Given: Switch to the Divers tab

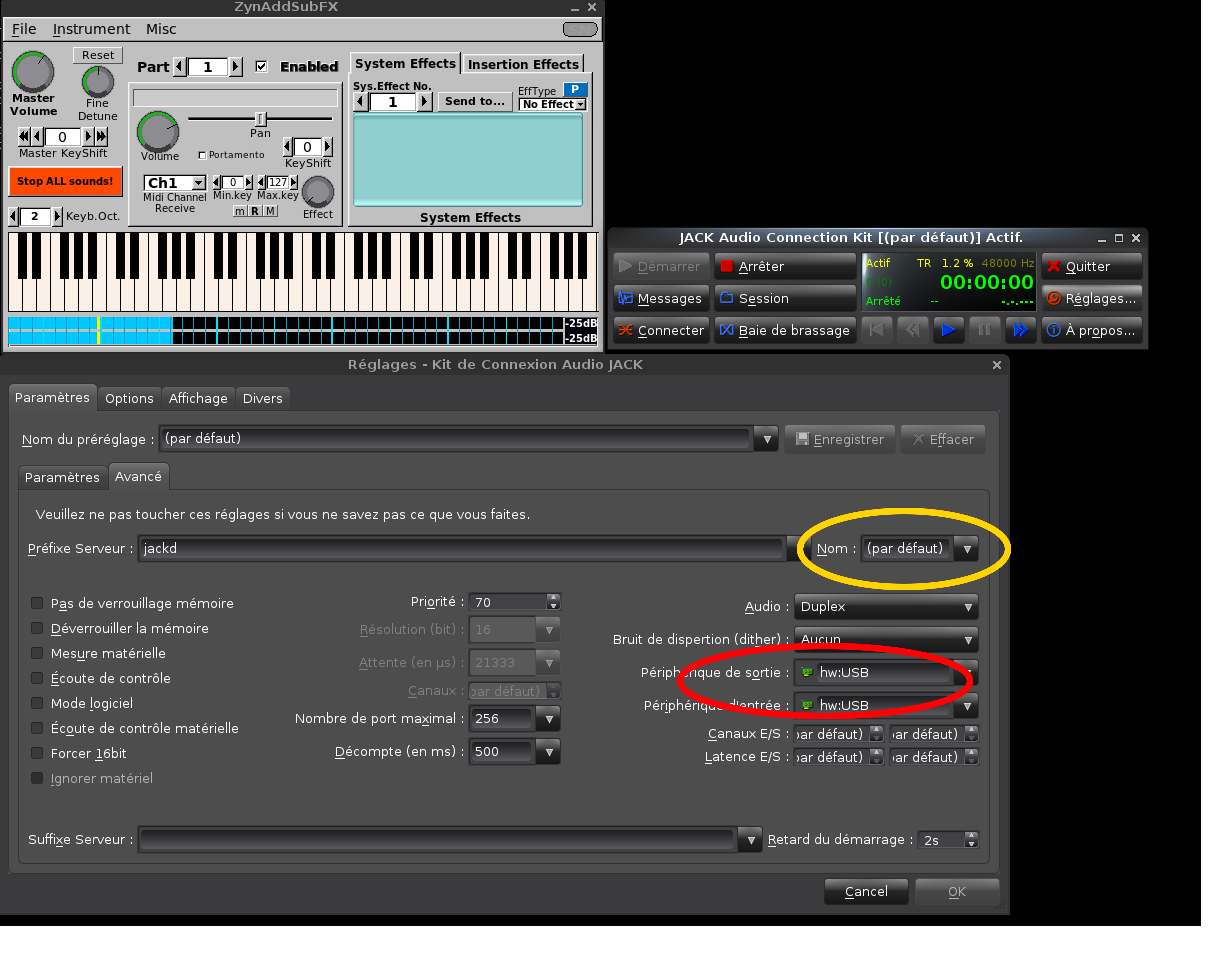Looking at the screenshot, I should pyautogui.click(x=263, y=398).
